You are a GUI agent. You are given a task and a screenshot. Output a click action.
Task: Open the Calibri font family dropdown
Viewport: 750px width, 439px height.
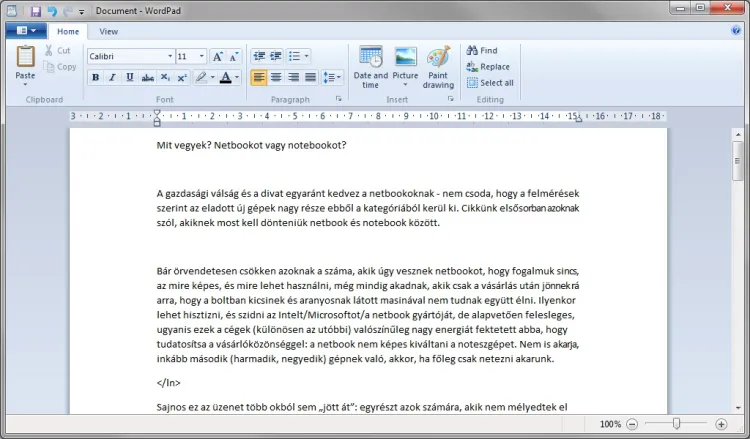(x=170, y=56)
